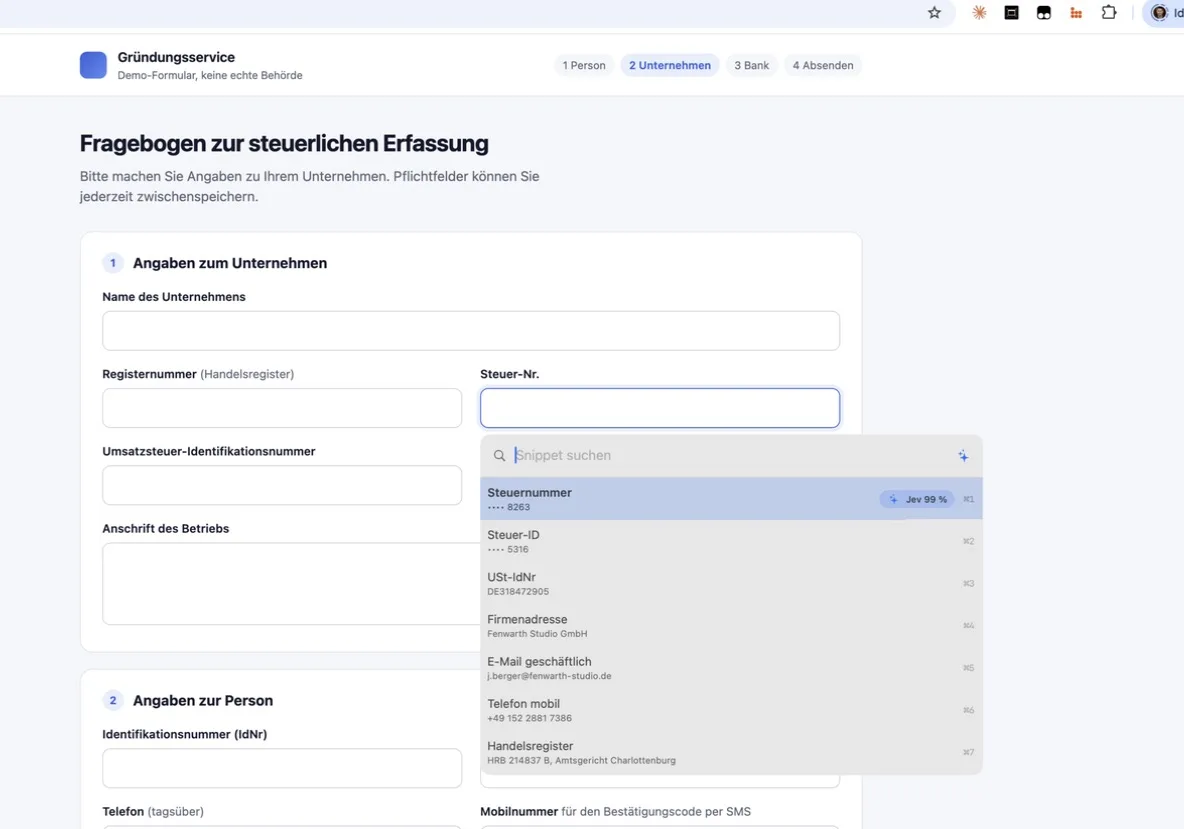This screenshot has width=1184, height=829.
Task: Select the 2 Unternehmen step
Action: (670, 65)
